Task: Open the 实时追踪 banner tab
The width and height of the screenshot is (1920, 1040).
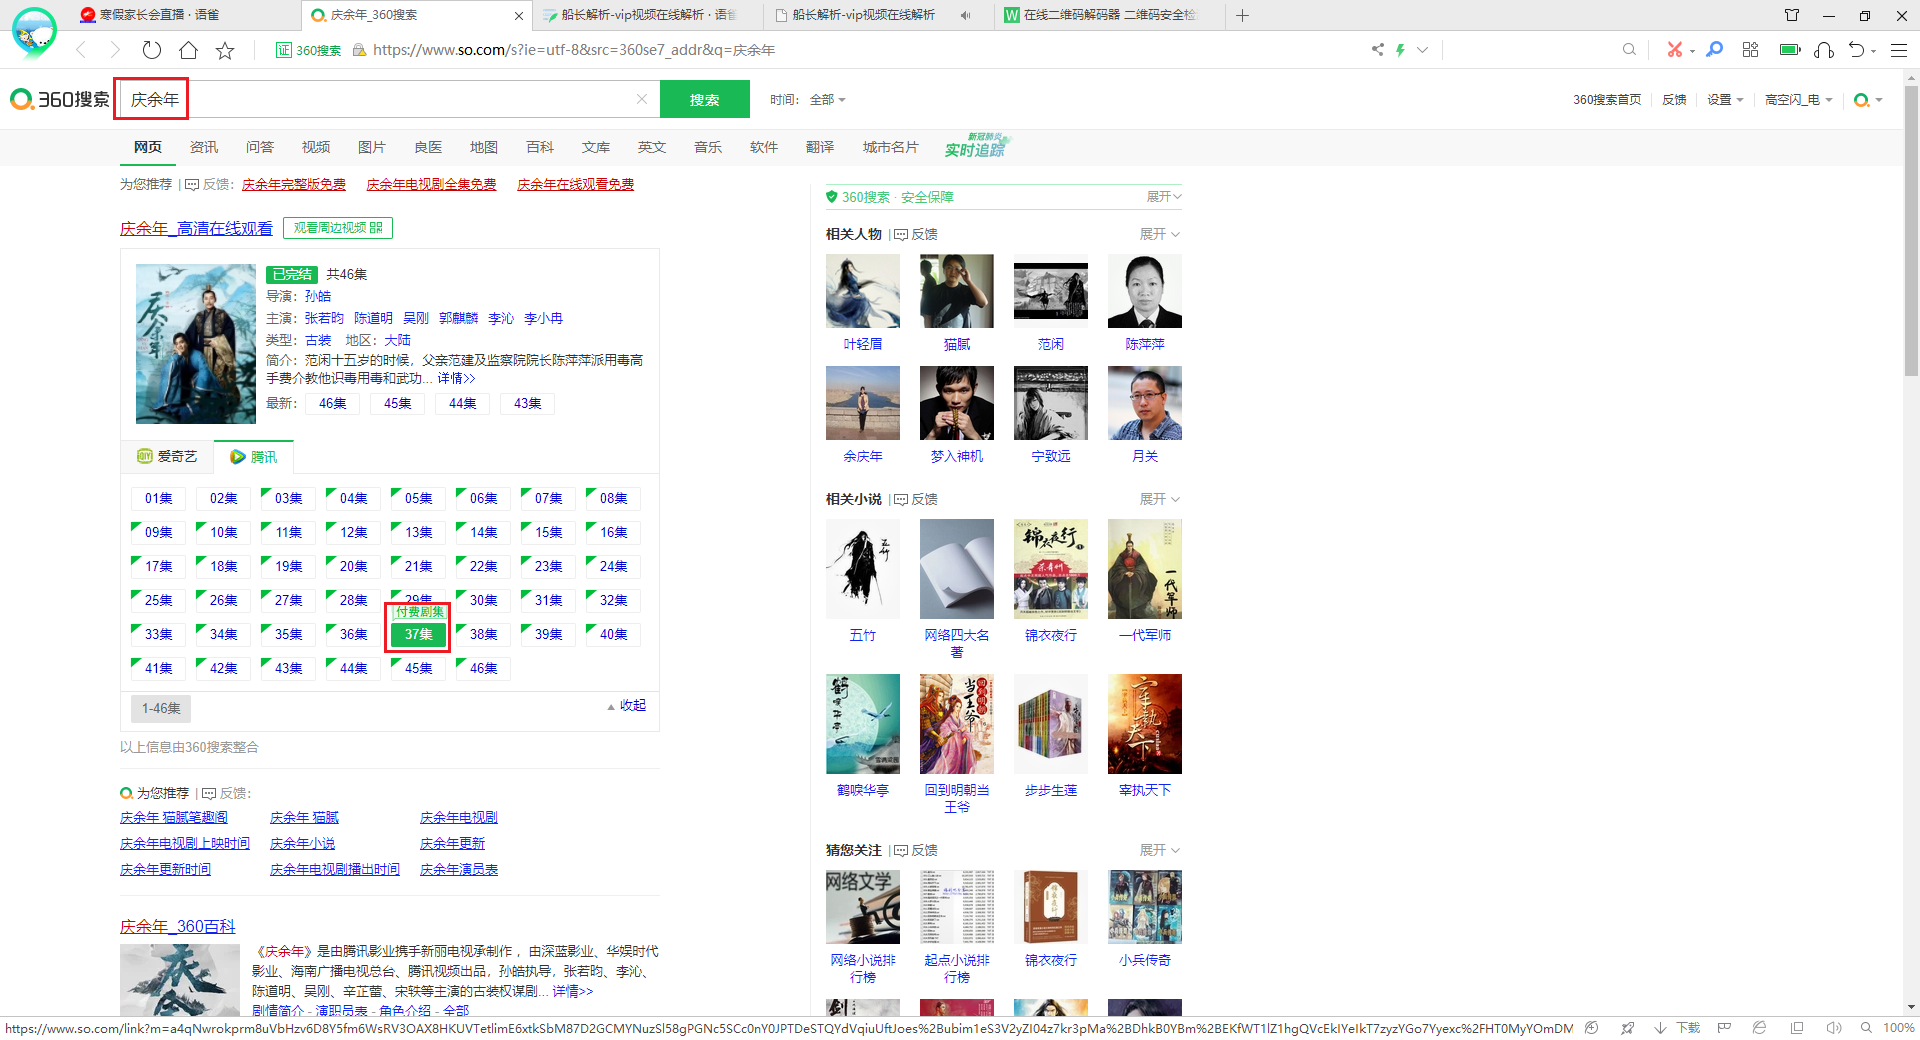Action: 976,146
